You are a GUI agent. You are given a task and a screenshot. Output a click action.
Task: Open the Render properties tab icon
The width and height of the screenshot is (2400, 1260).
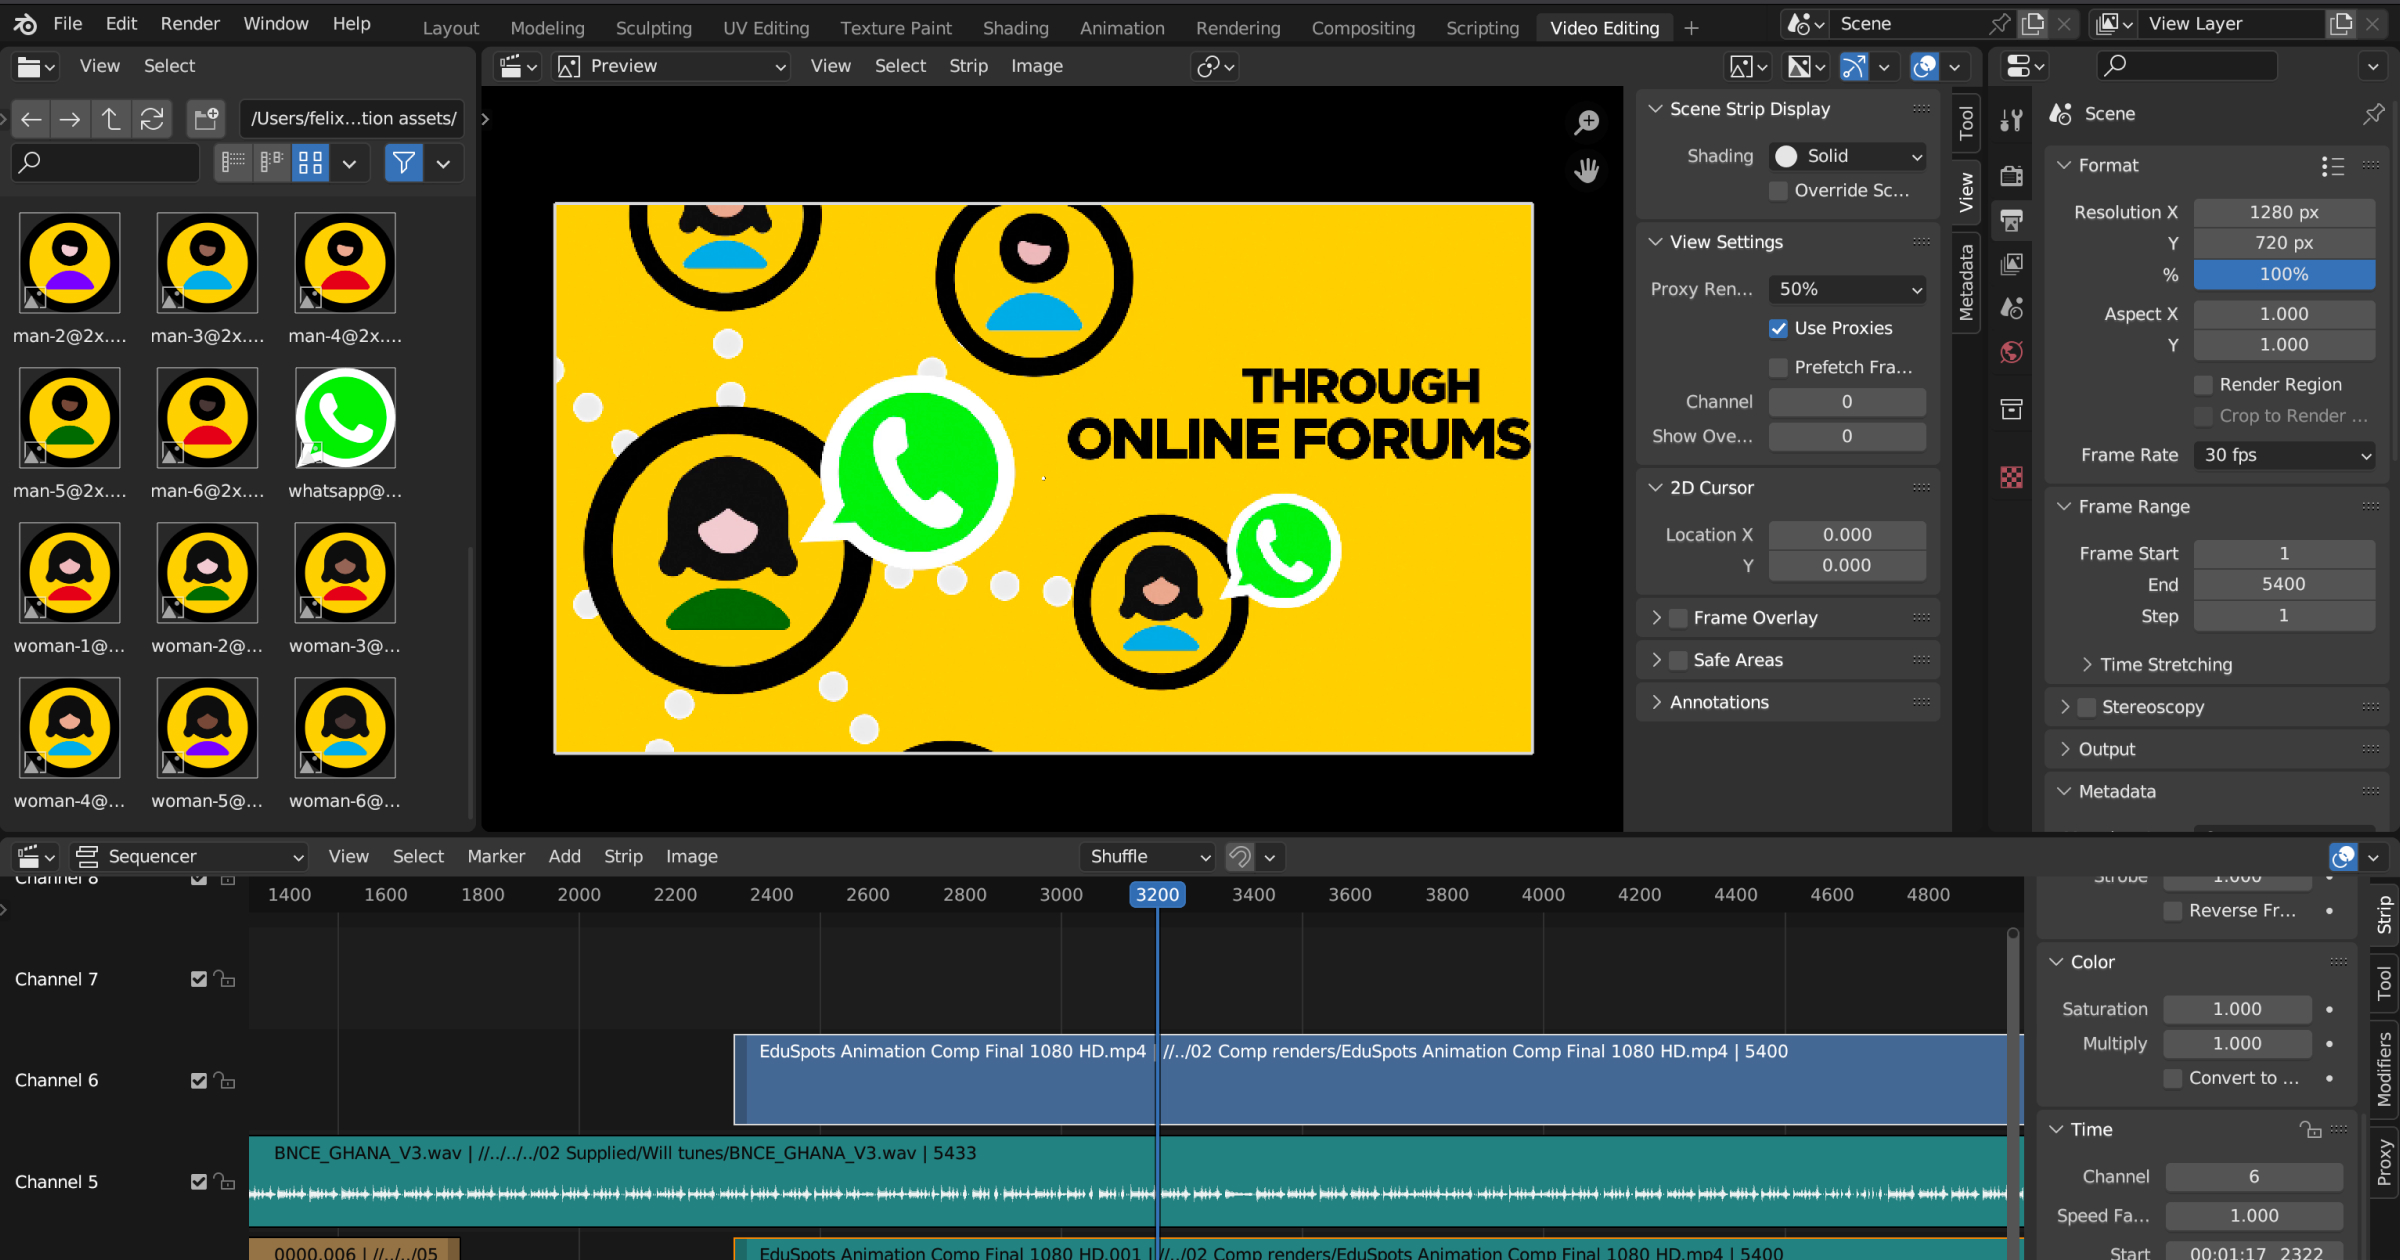2012,176
